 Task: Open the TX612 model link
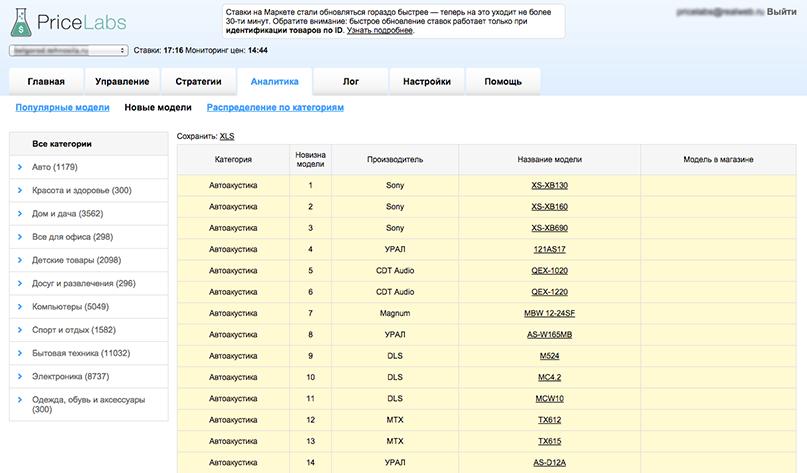click(550, 420)
